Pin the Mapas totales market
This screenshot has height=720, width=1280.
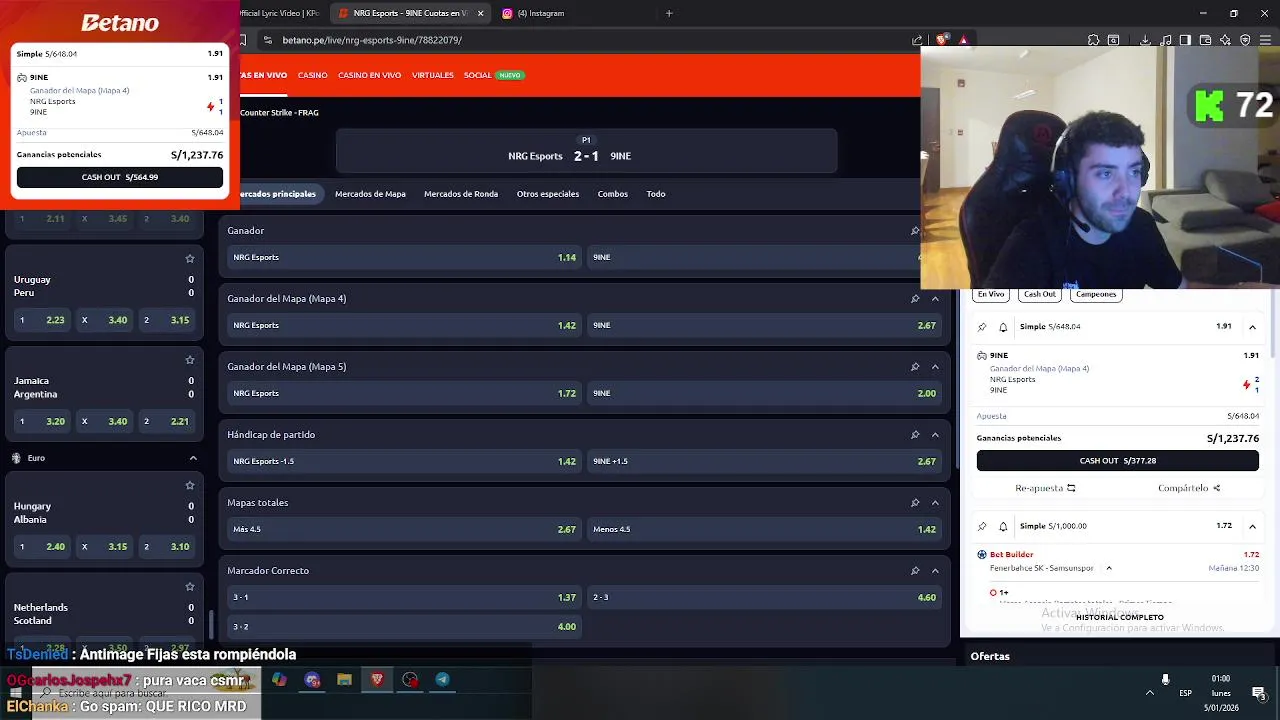click(914, 503)
